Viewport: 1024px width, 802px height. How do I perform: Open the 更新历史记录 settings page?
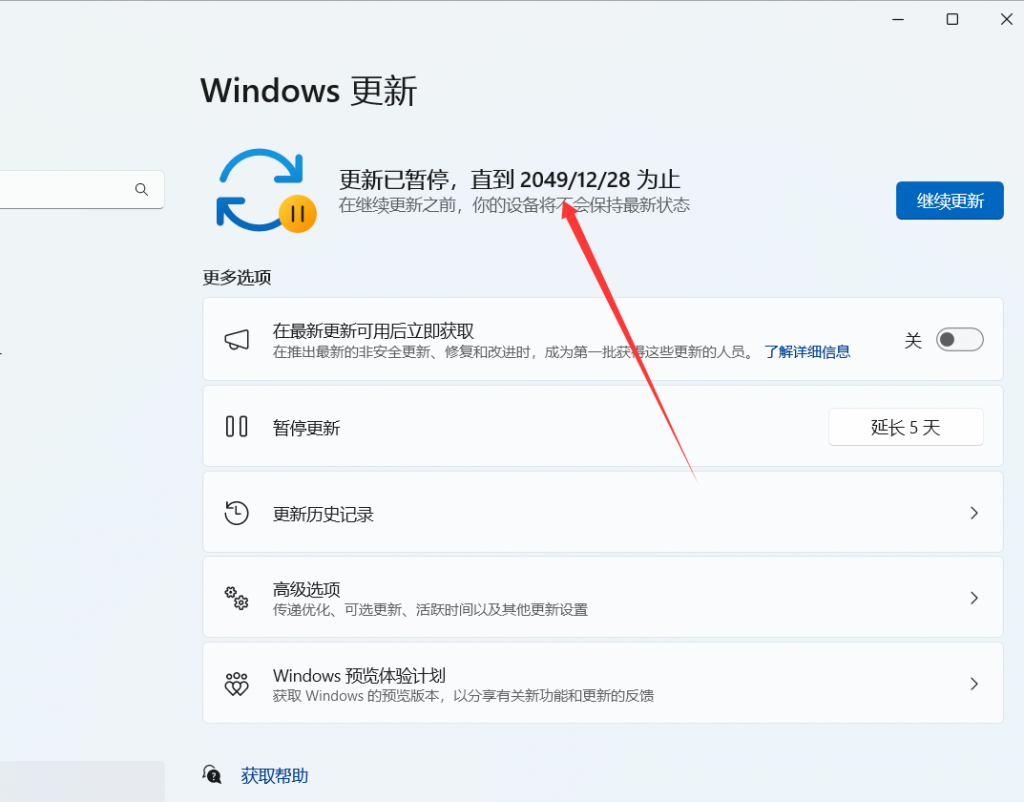tap(600, 512)
